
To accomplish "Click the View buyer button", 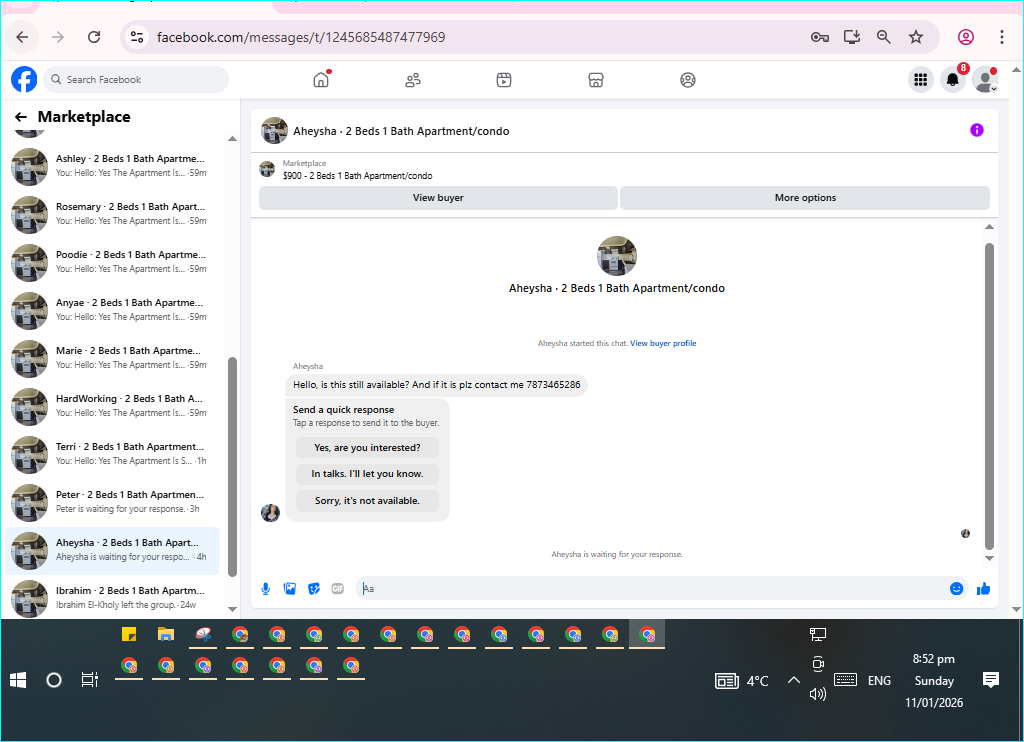I will [438, 198].
